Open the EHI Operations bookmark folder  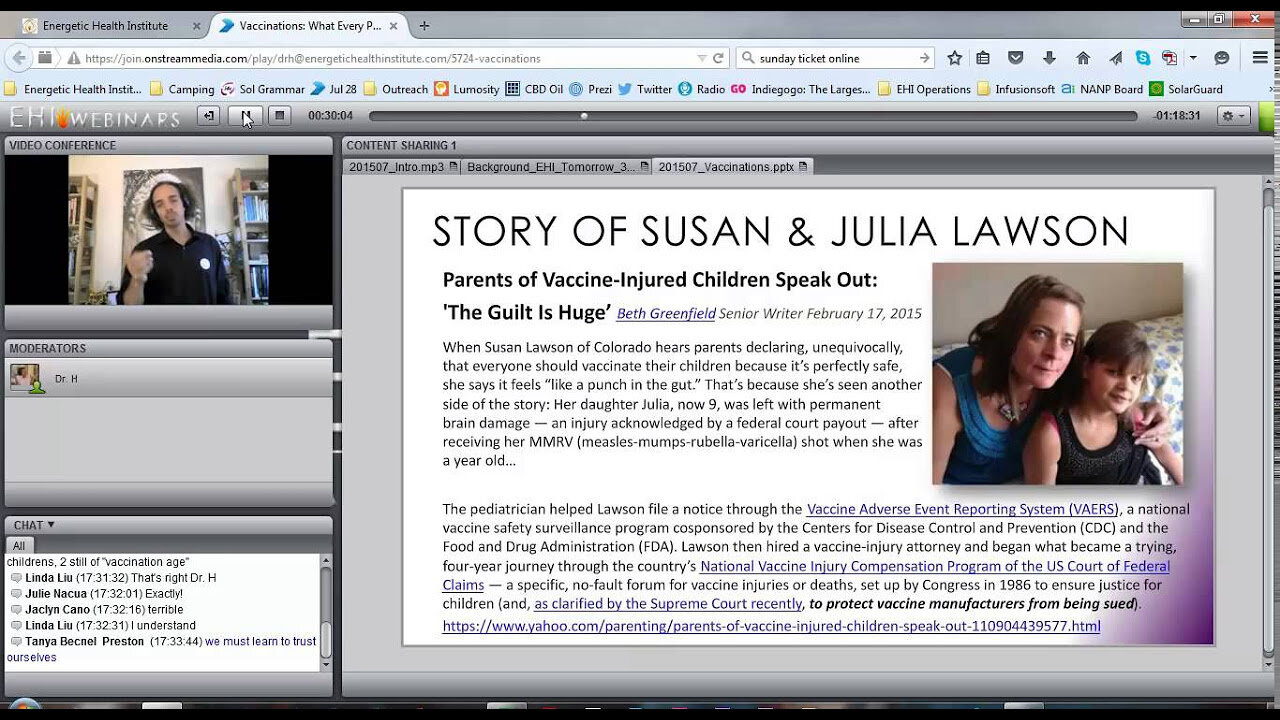coord(924,89)
